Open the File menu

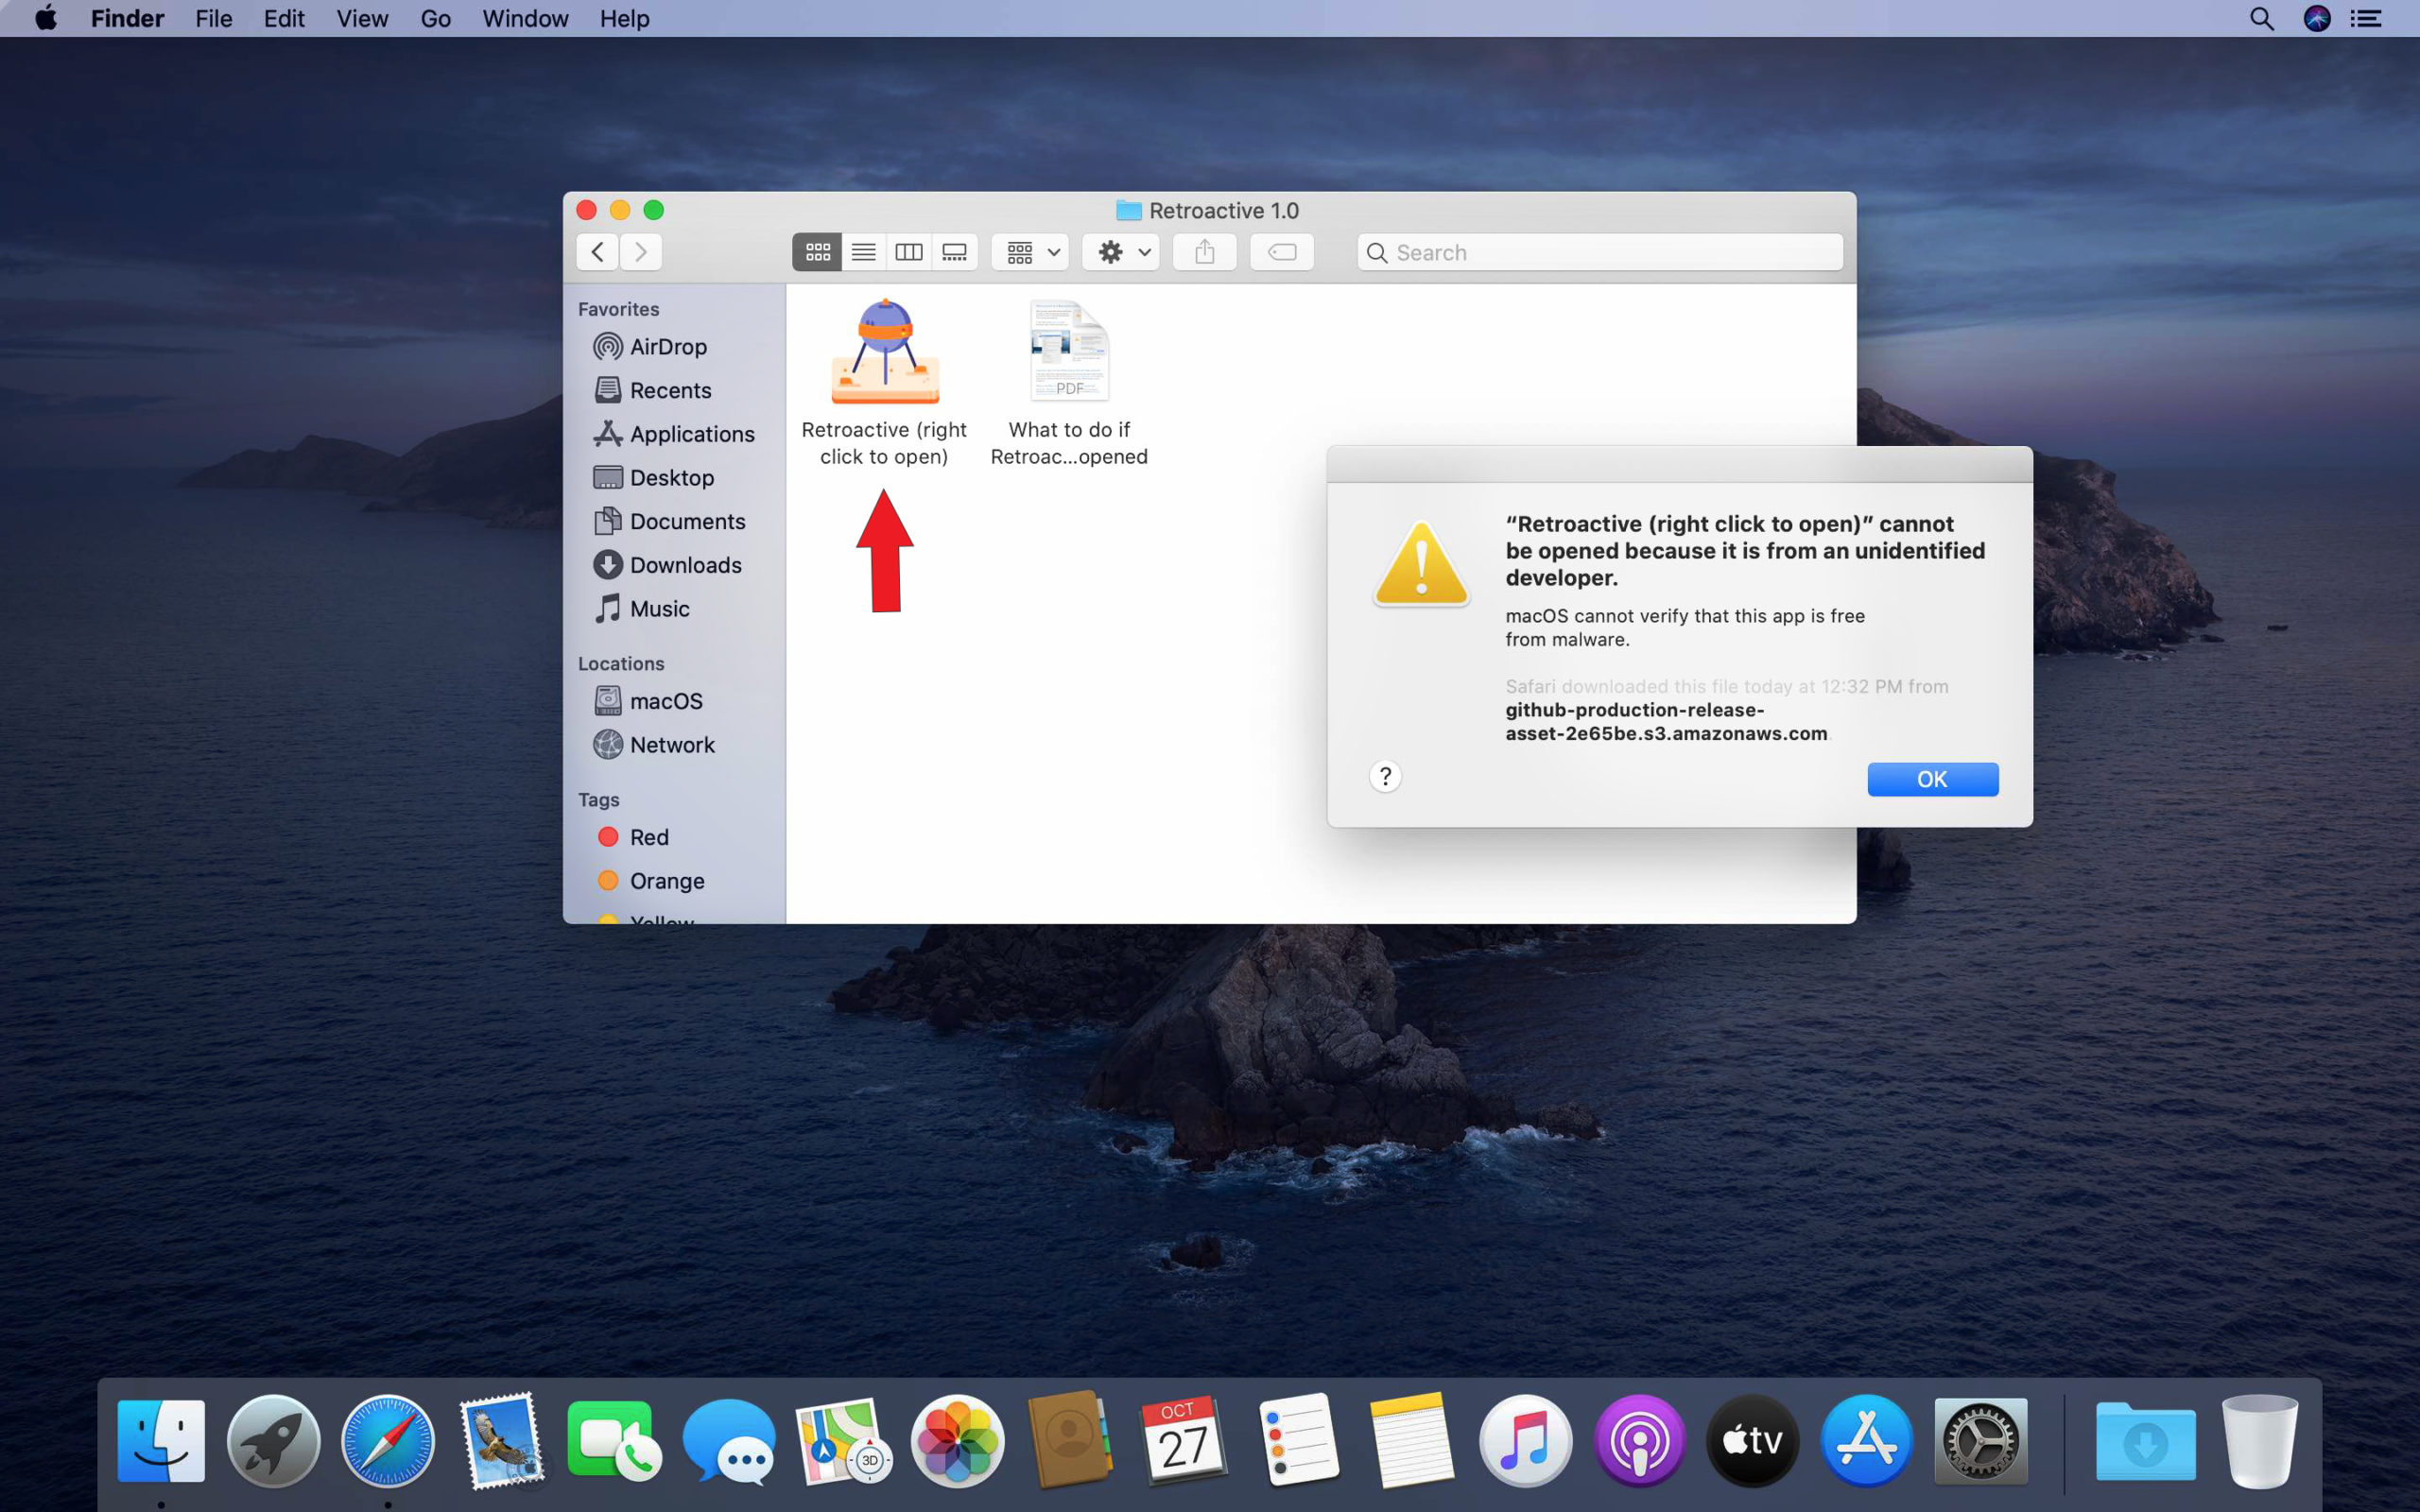(213, 18)
